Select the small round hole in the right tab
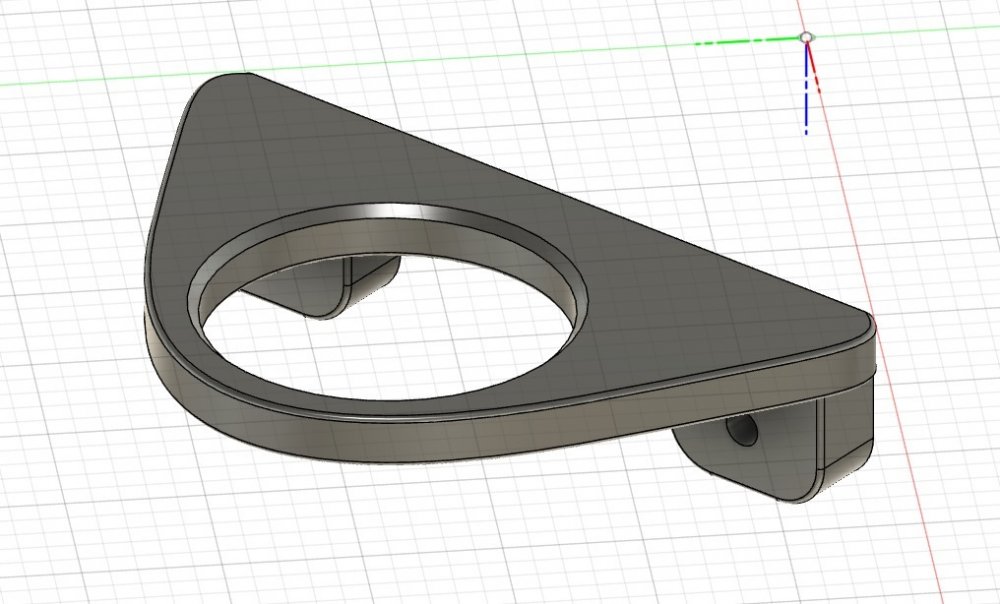Screen dimensions: 1000x604 click(742, 431)
